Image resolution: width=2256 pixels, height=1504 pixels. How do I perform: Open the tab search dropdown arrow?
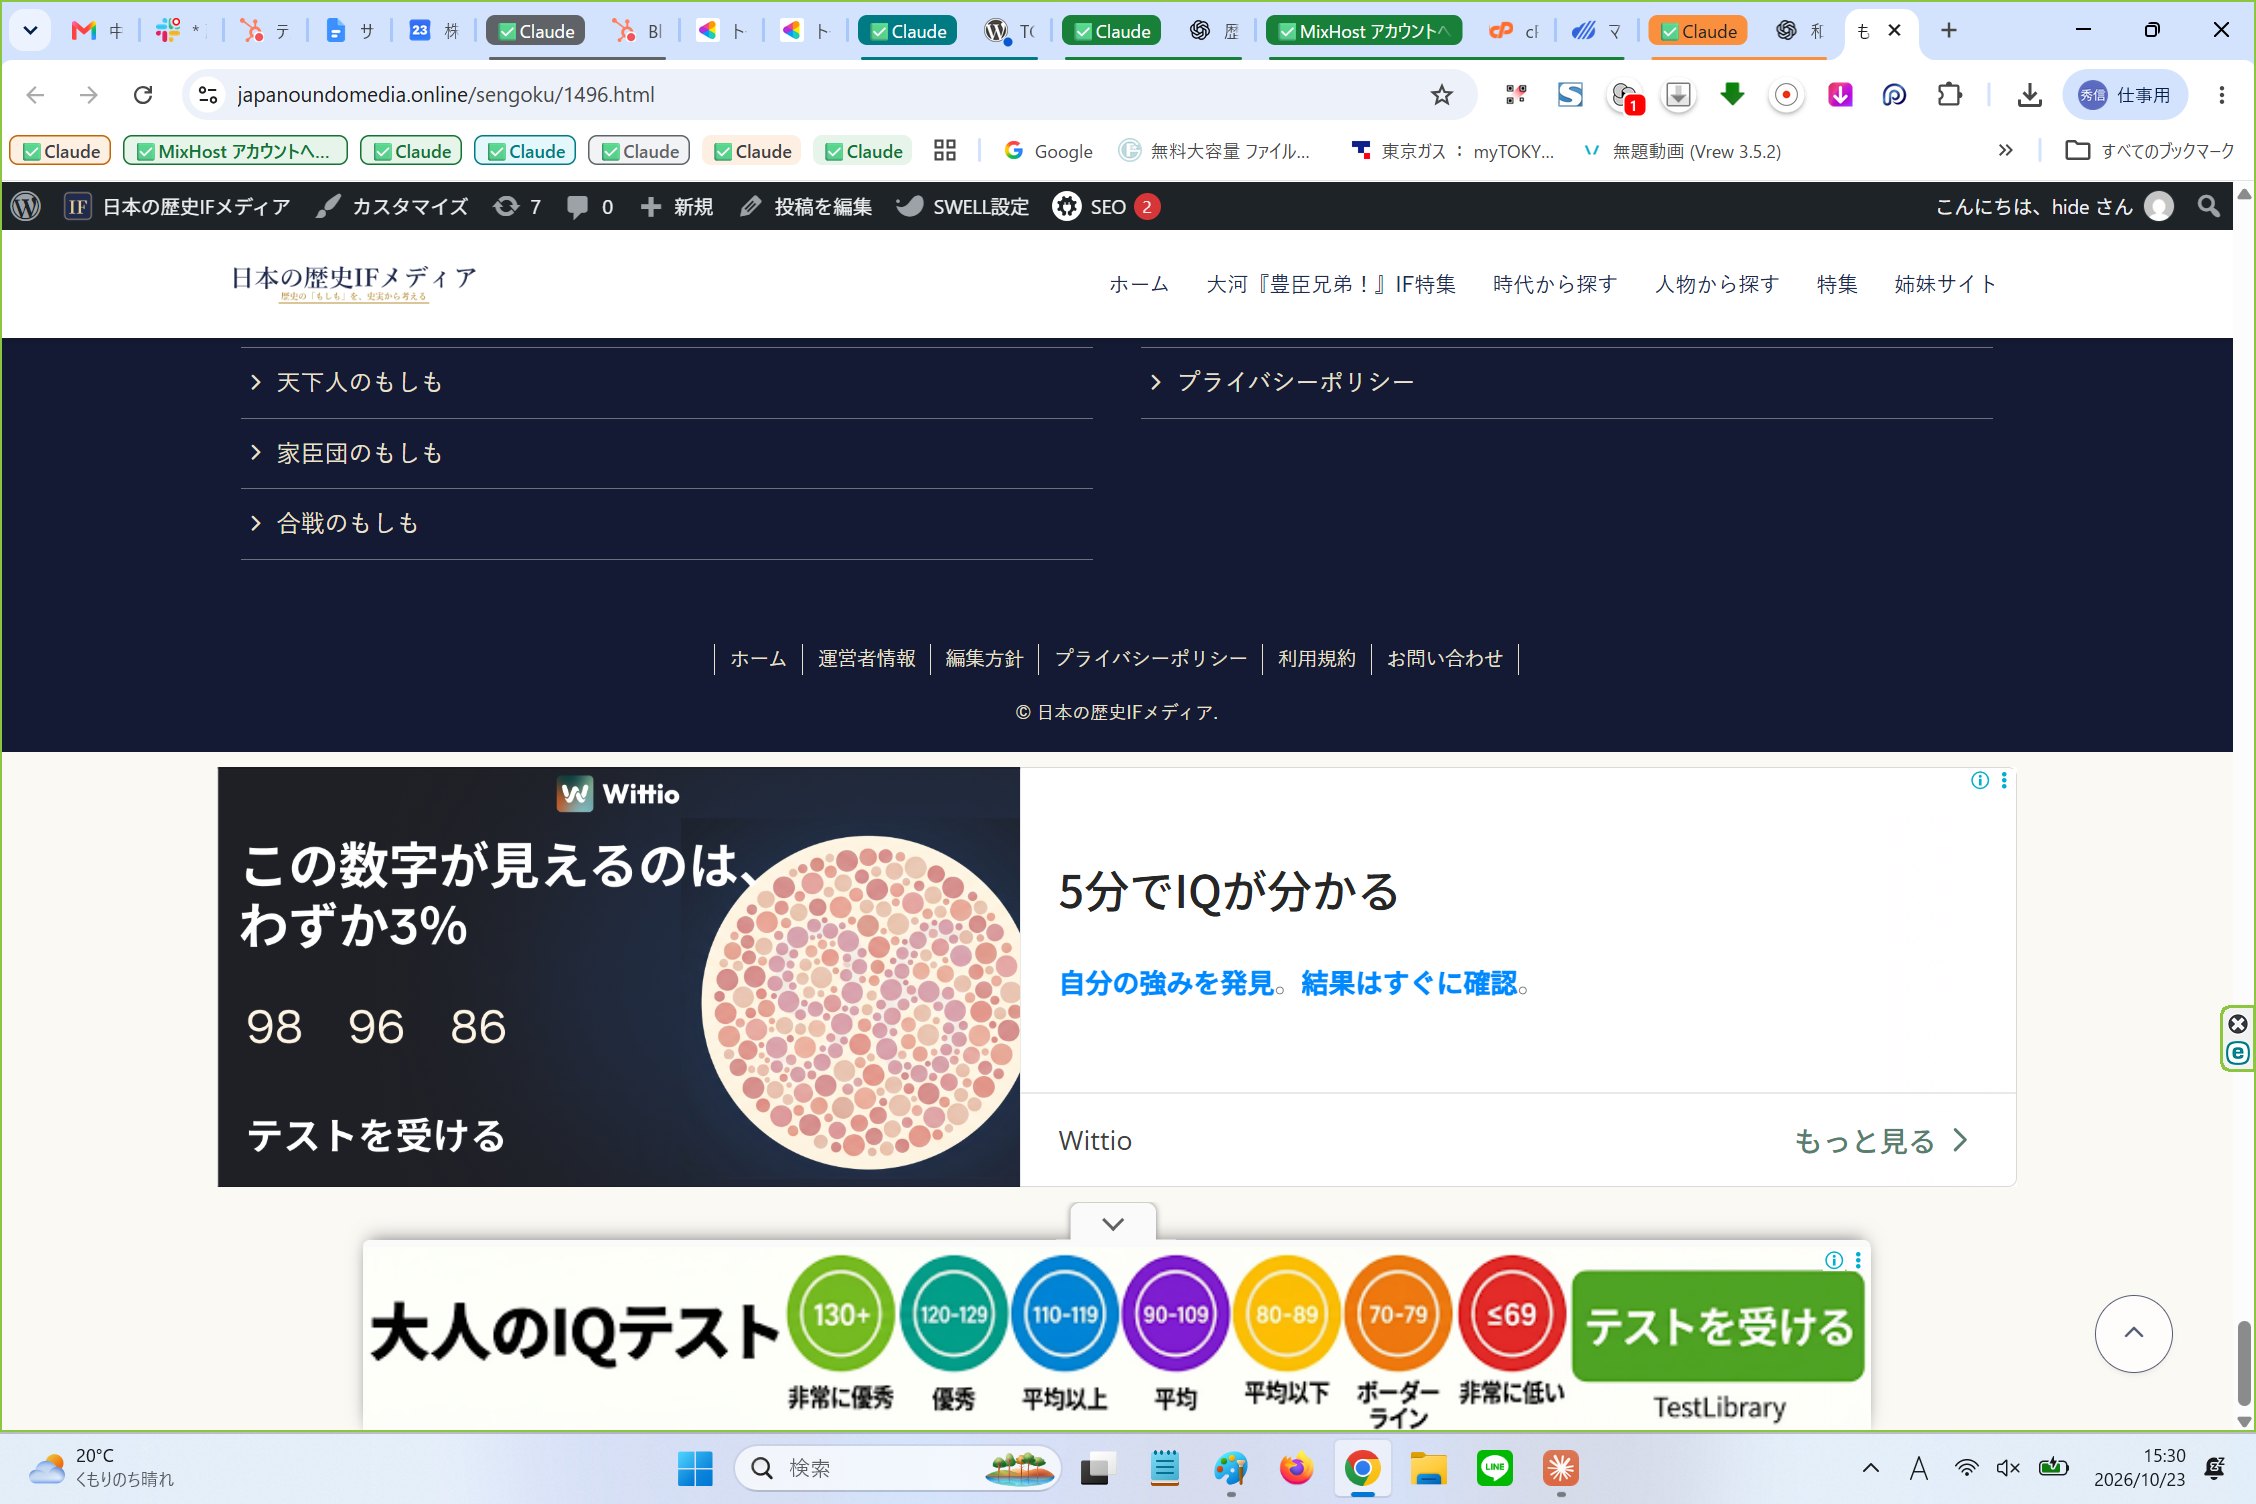point(30,31)
